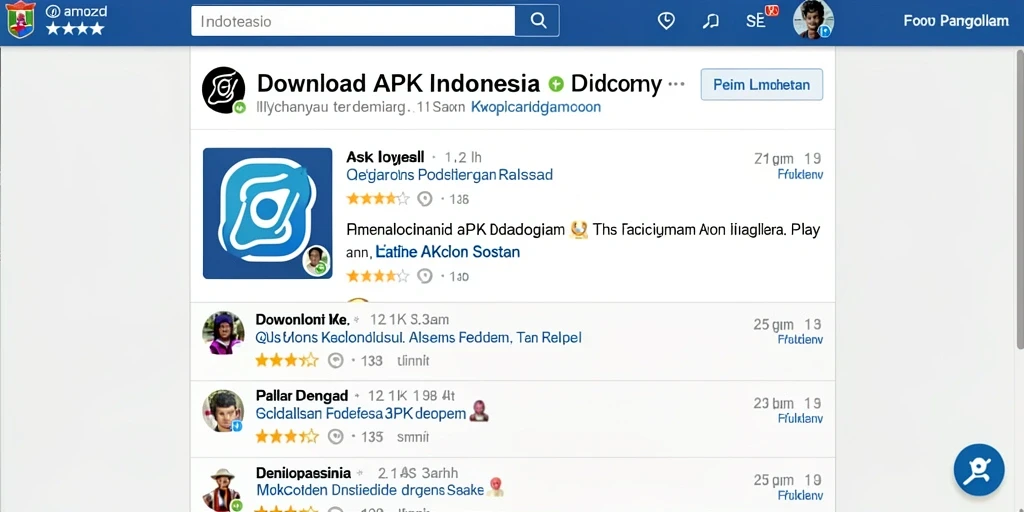Click Ffuklenv in Denilopassinia row
This screenshot has height=512, width=1024.
pos(800,497)
